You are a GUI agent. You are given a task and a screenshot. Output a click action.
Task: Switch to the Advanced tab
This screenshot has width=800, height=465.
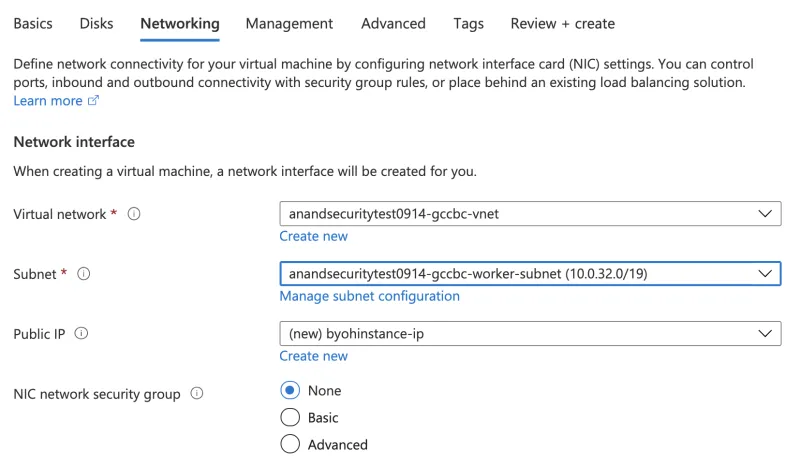point(393,23)
